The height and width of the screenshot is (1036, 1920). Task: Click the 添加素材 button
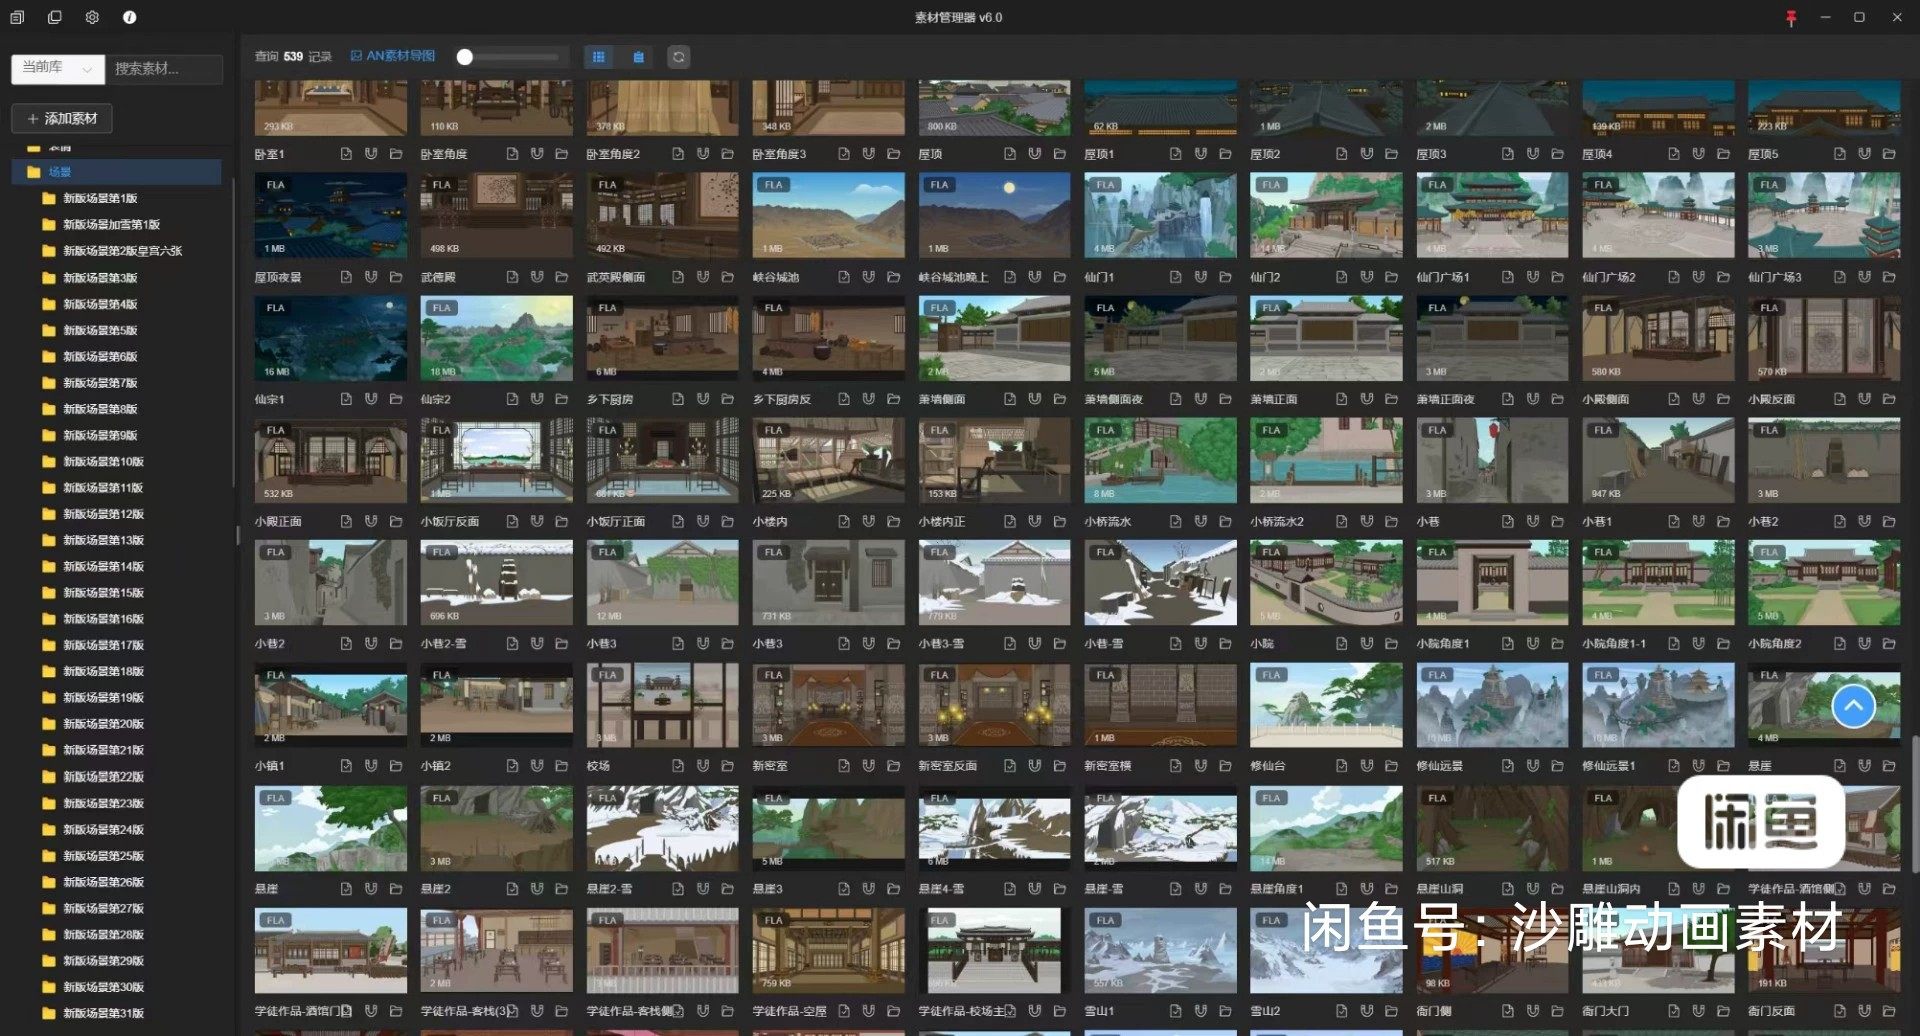coord(62,118)
